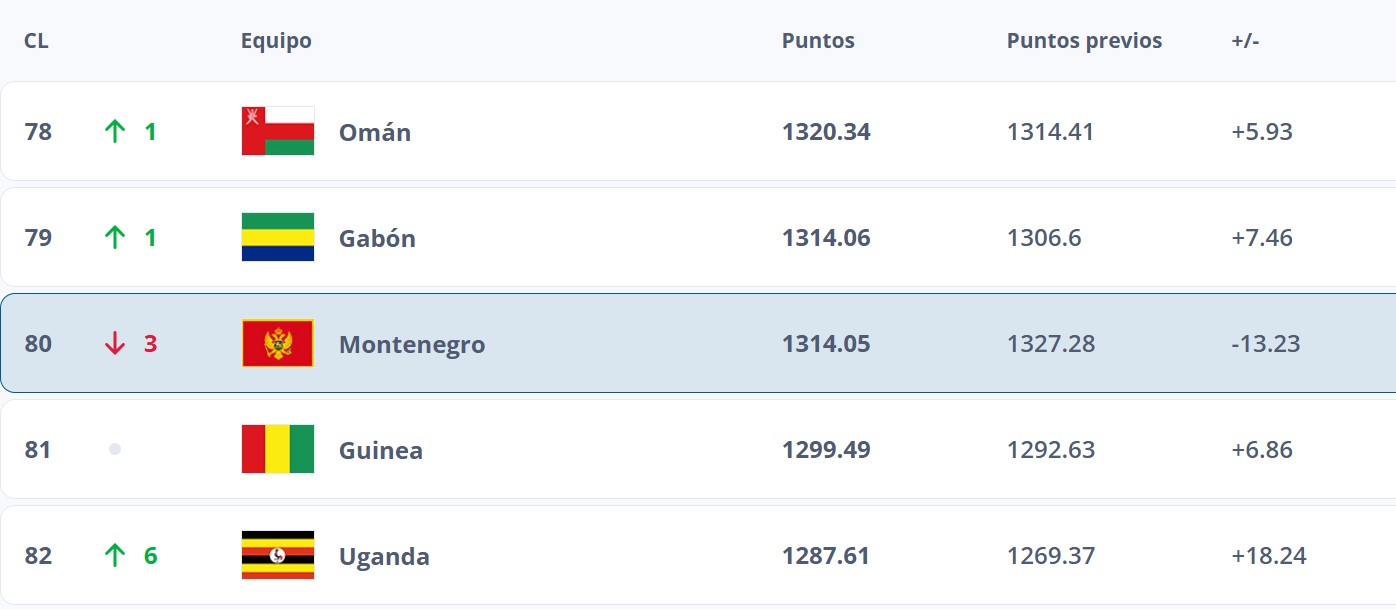Viewport: 1396px width, 609px height.
Task: Open the Gabón team link
Action: [377, 238]
